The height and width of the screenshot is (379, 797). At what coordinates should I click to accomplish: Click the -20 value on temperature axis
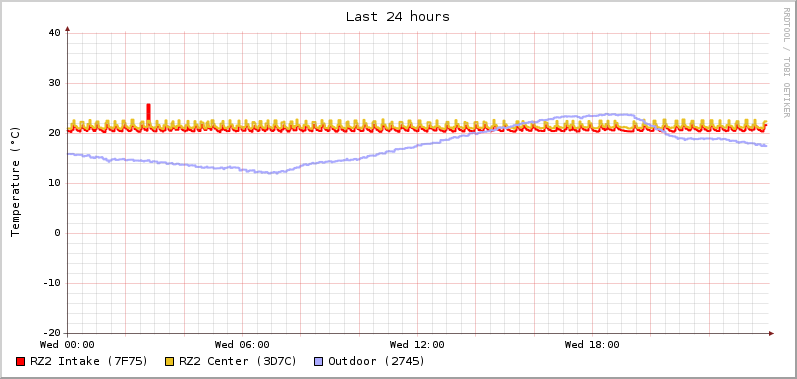click(x=51, y=333)
